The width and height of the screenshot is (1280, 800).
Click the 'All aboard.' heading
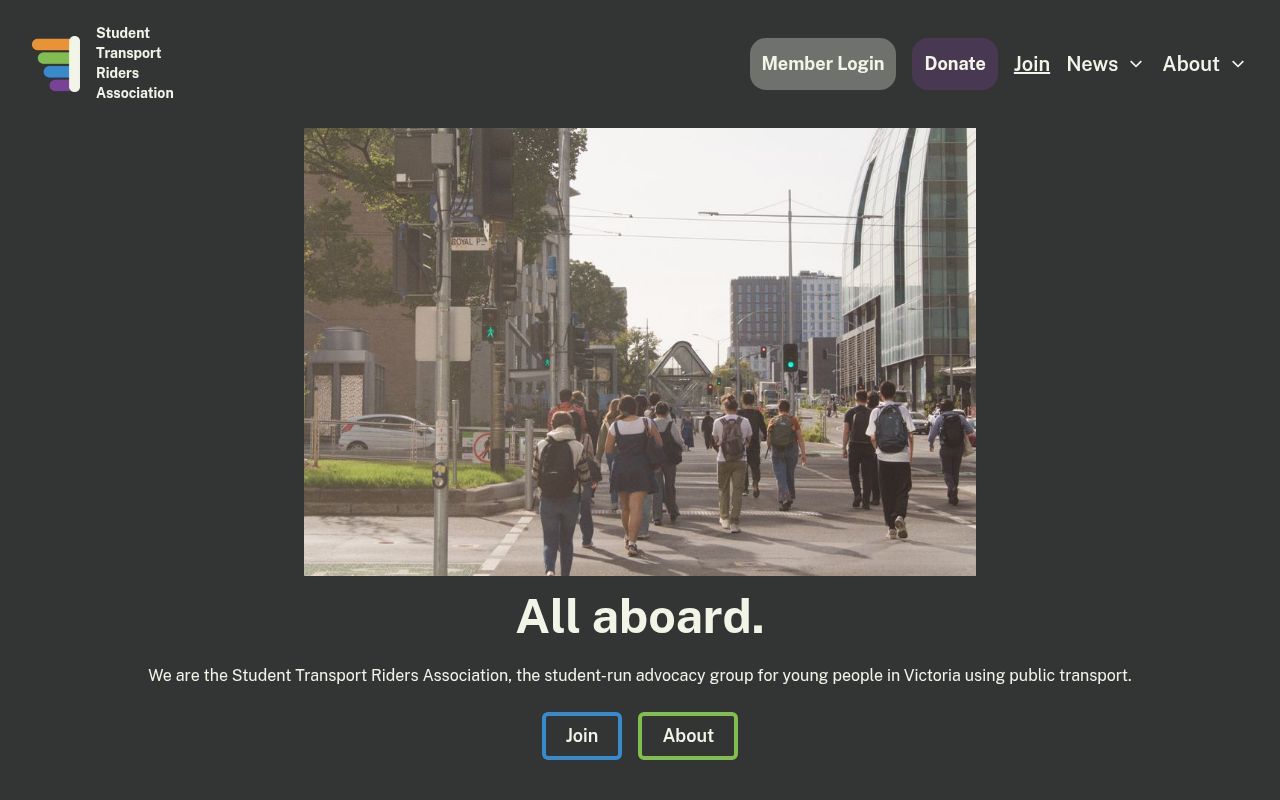coord(640,616)
